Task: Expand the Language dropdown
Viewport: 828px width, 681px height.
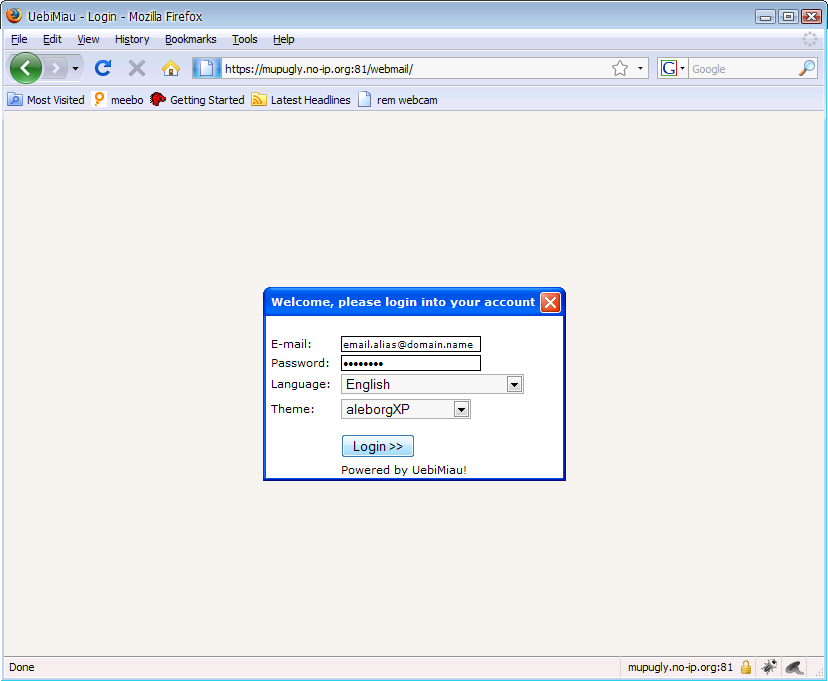Action: (514, 384)
